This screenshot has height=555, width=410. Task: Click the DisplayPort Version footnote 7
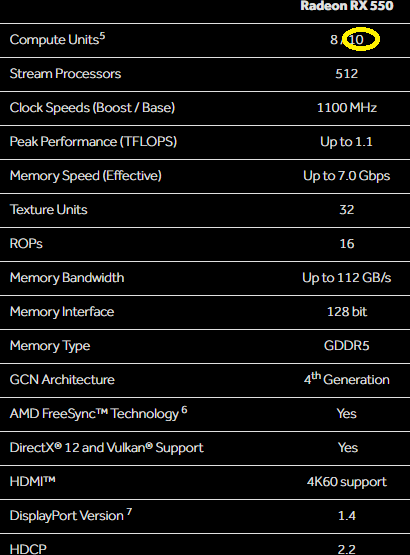(129, 511)
